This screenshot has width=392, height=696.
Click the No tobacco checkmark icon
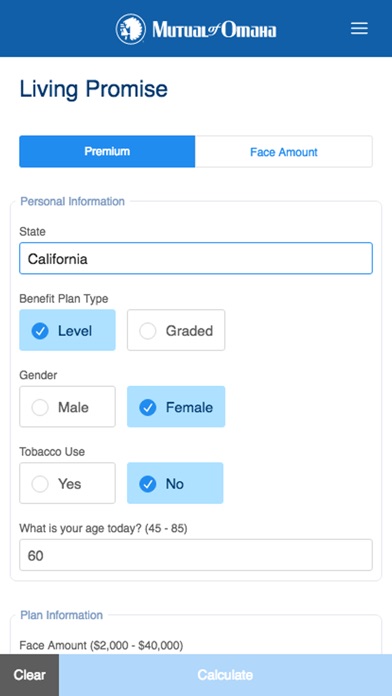(x=147, y=484)
